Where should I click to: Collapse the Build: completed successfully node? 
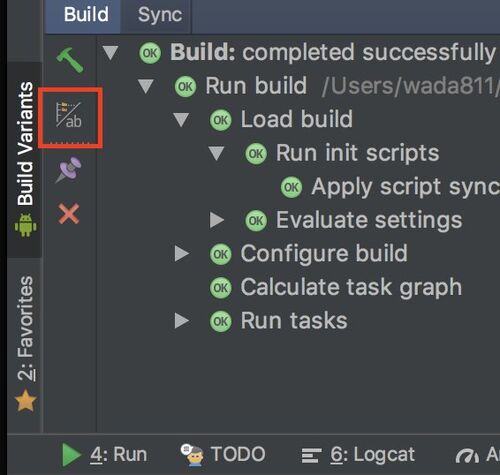click(x=110, y=53)
